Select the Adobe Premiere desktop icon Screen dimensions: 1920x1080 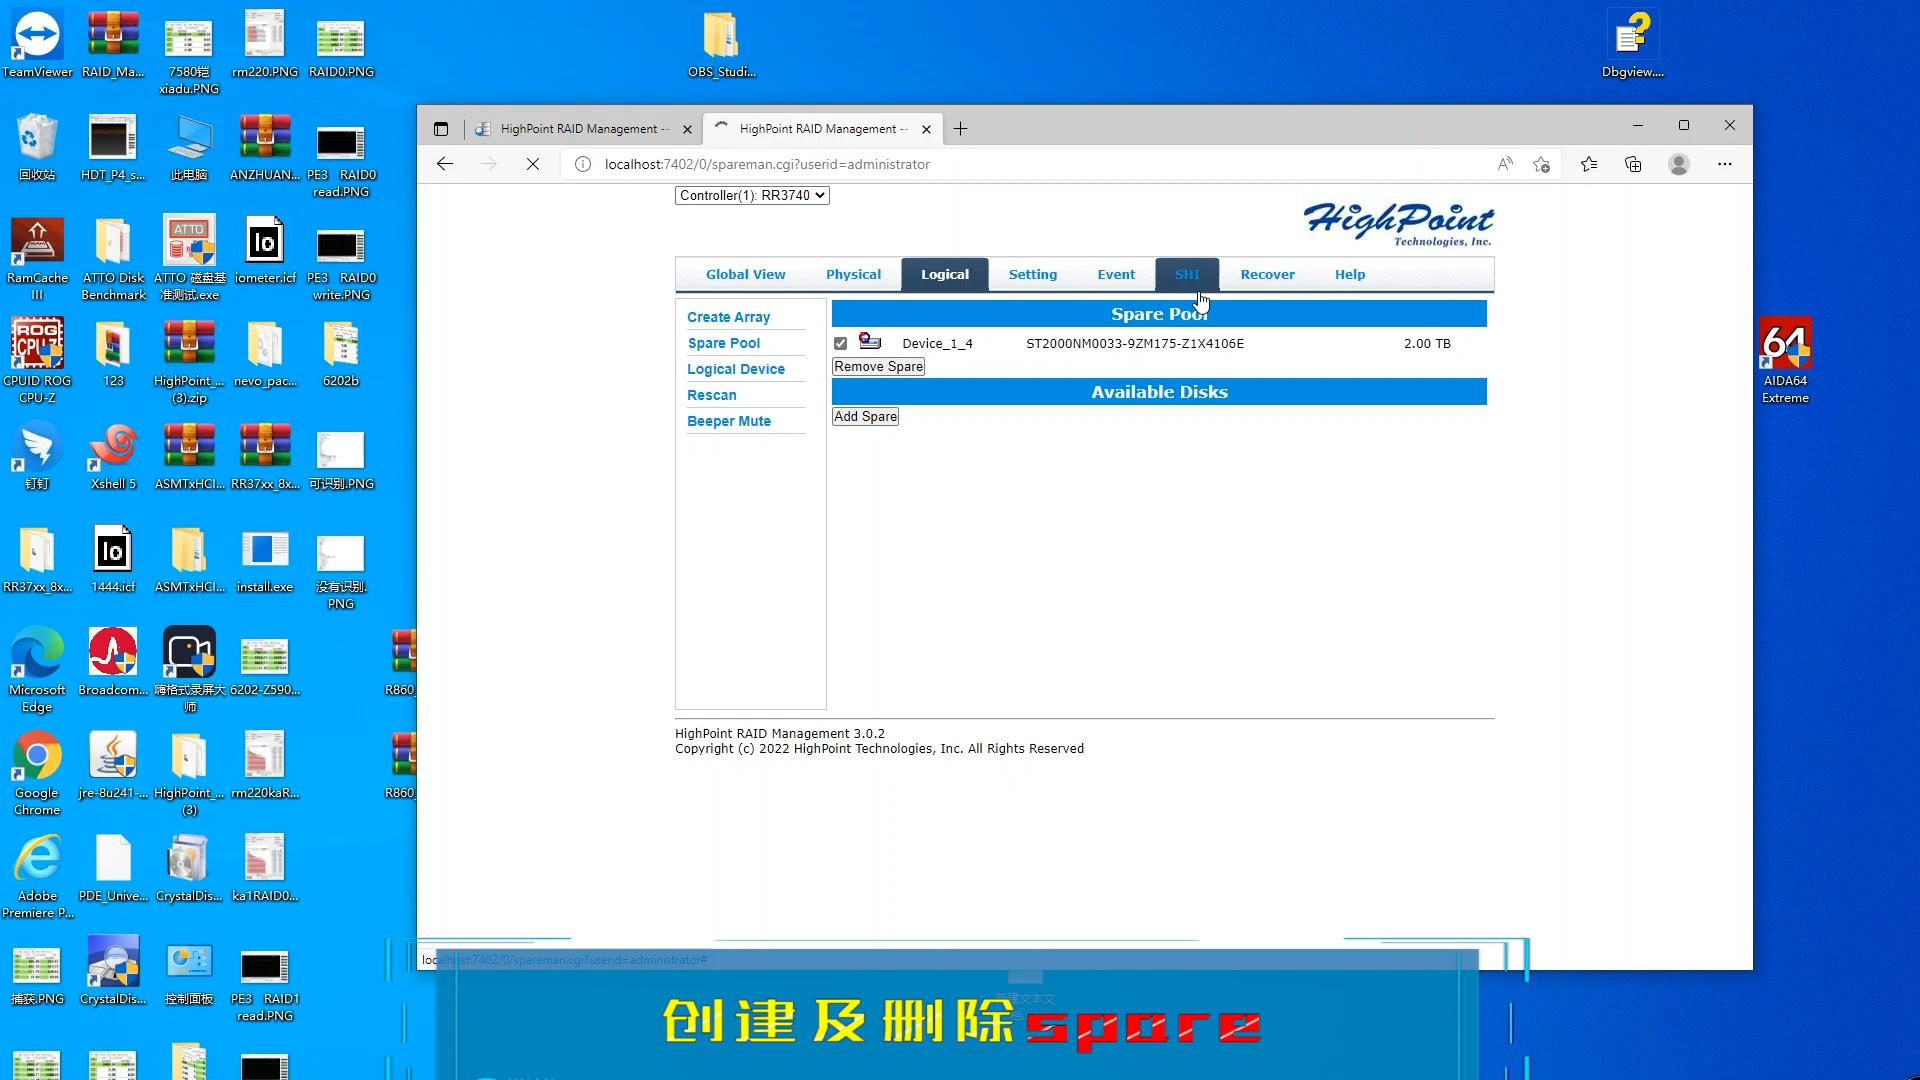37,876
